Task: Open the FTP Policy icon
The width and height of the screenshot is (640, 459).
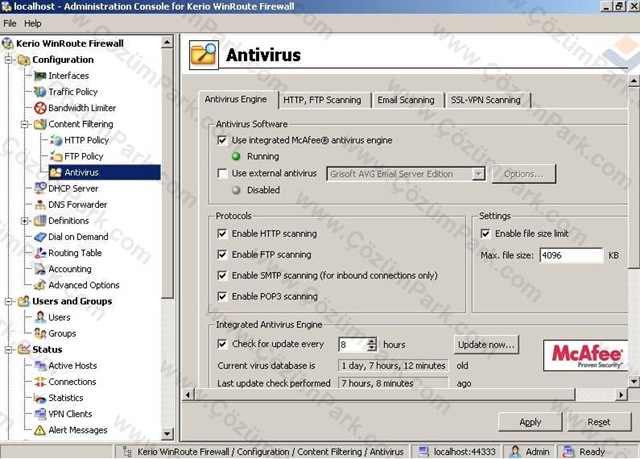Action: pos(56,156)
